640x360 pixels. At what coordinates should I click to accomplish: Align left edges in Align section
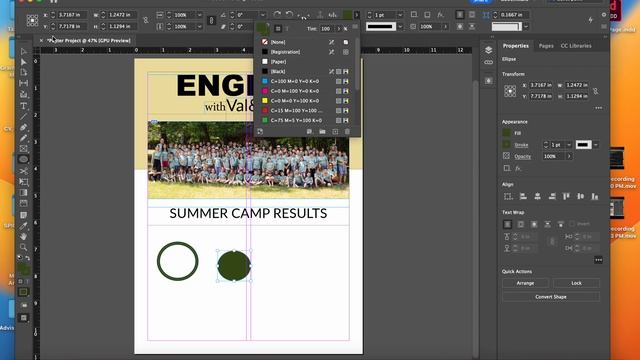tap(523, 197)
